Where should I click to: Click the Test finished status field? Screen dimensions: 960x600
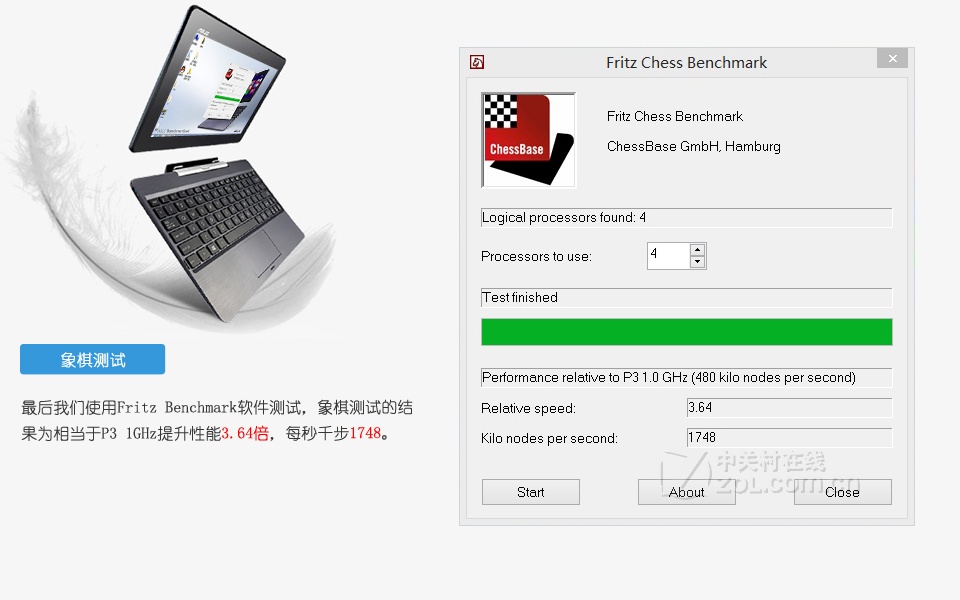[686, 298]
